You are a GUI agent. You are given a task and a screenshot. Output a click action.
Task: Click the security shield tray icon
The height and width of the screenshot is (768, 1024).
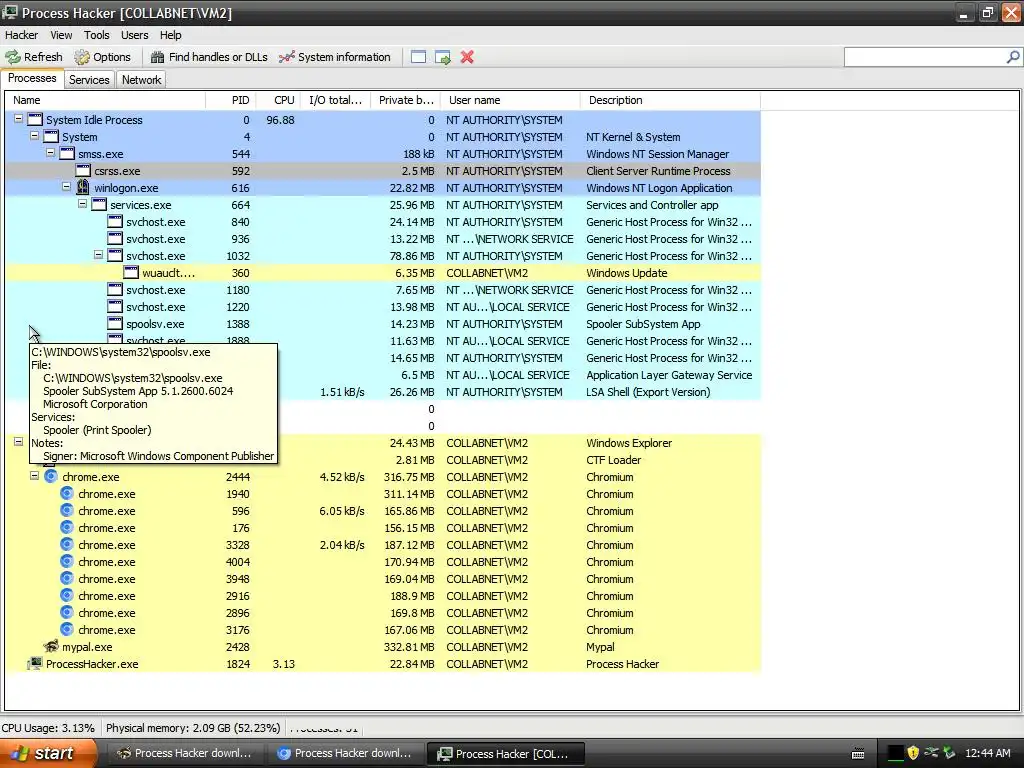point(913,754)
